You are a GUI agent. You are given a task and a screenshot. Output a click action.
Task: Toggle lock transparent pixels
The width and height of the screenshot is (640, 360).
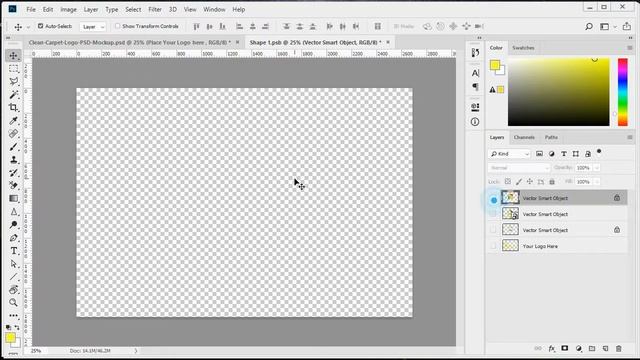point(508,182)
